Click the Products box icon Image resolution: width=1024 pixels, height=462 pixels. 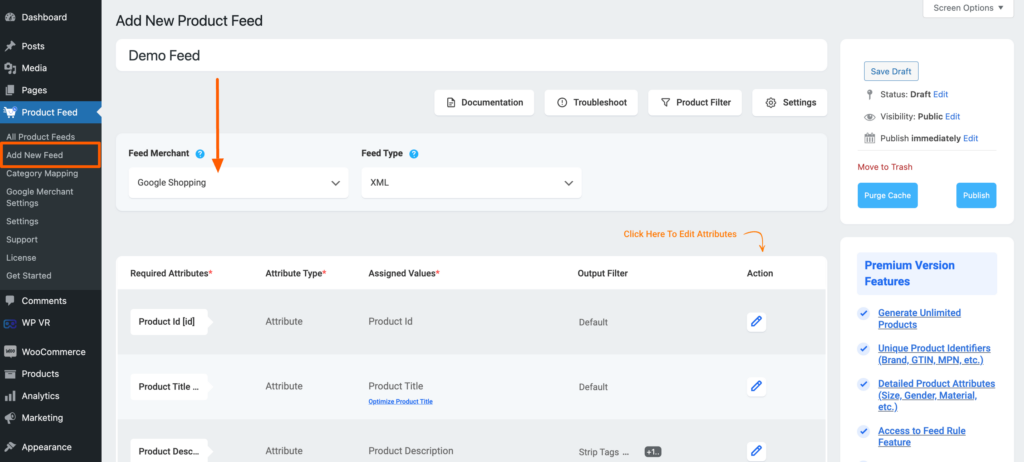point(10,374)
